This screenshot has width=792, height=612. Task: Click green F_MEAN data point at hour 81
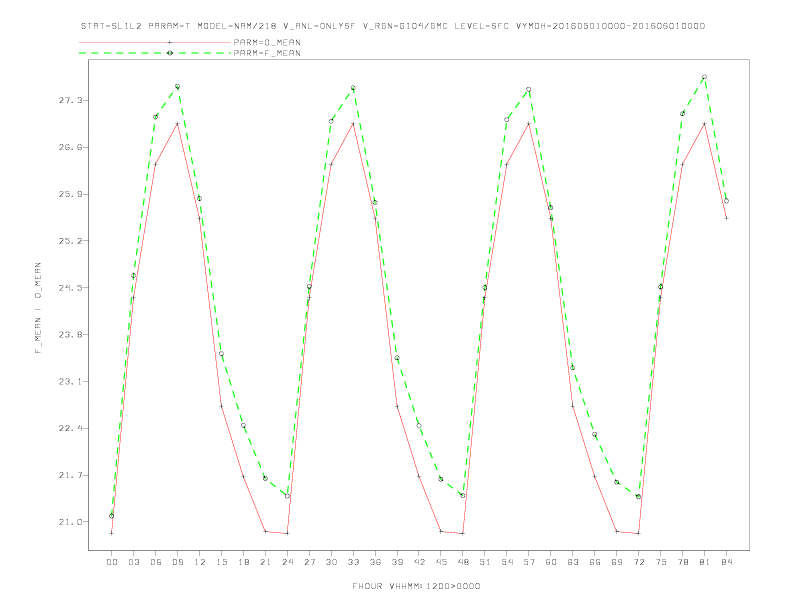point(705,77)
